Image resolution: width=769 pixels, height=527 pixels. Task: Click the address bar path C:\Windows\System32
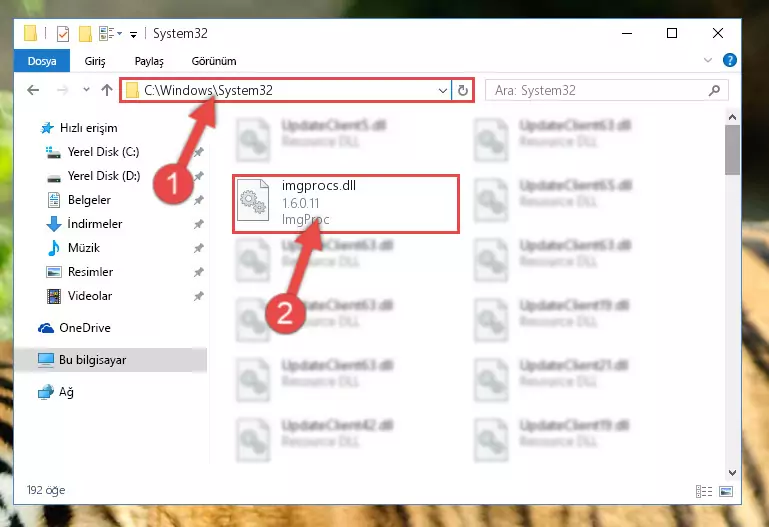point(208,90)
